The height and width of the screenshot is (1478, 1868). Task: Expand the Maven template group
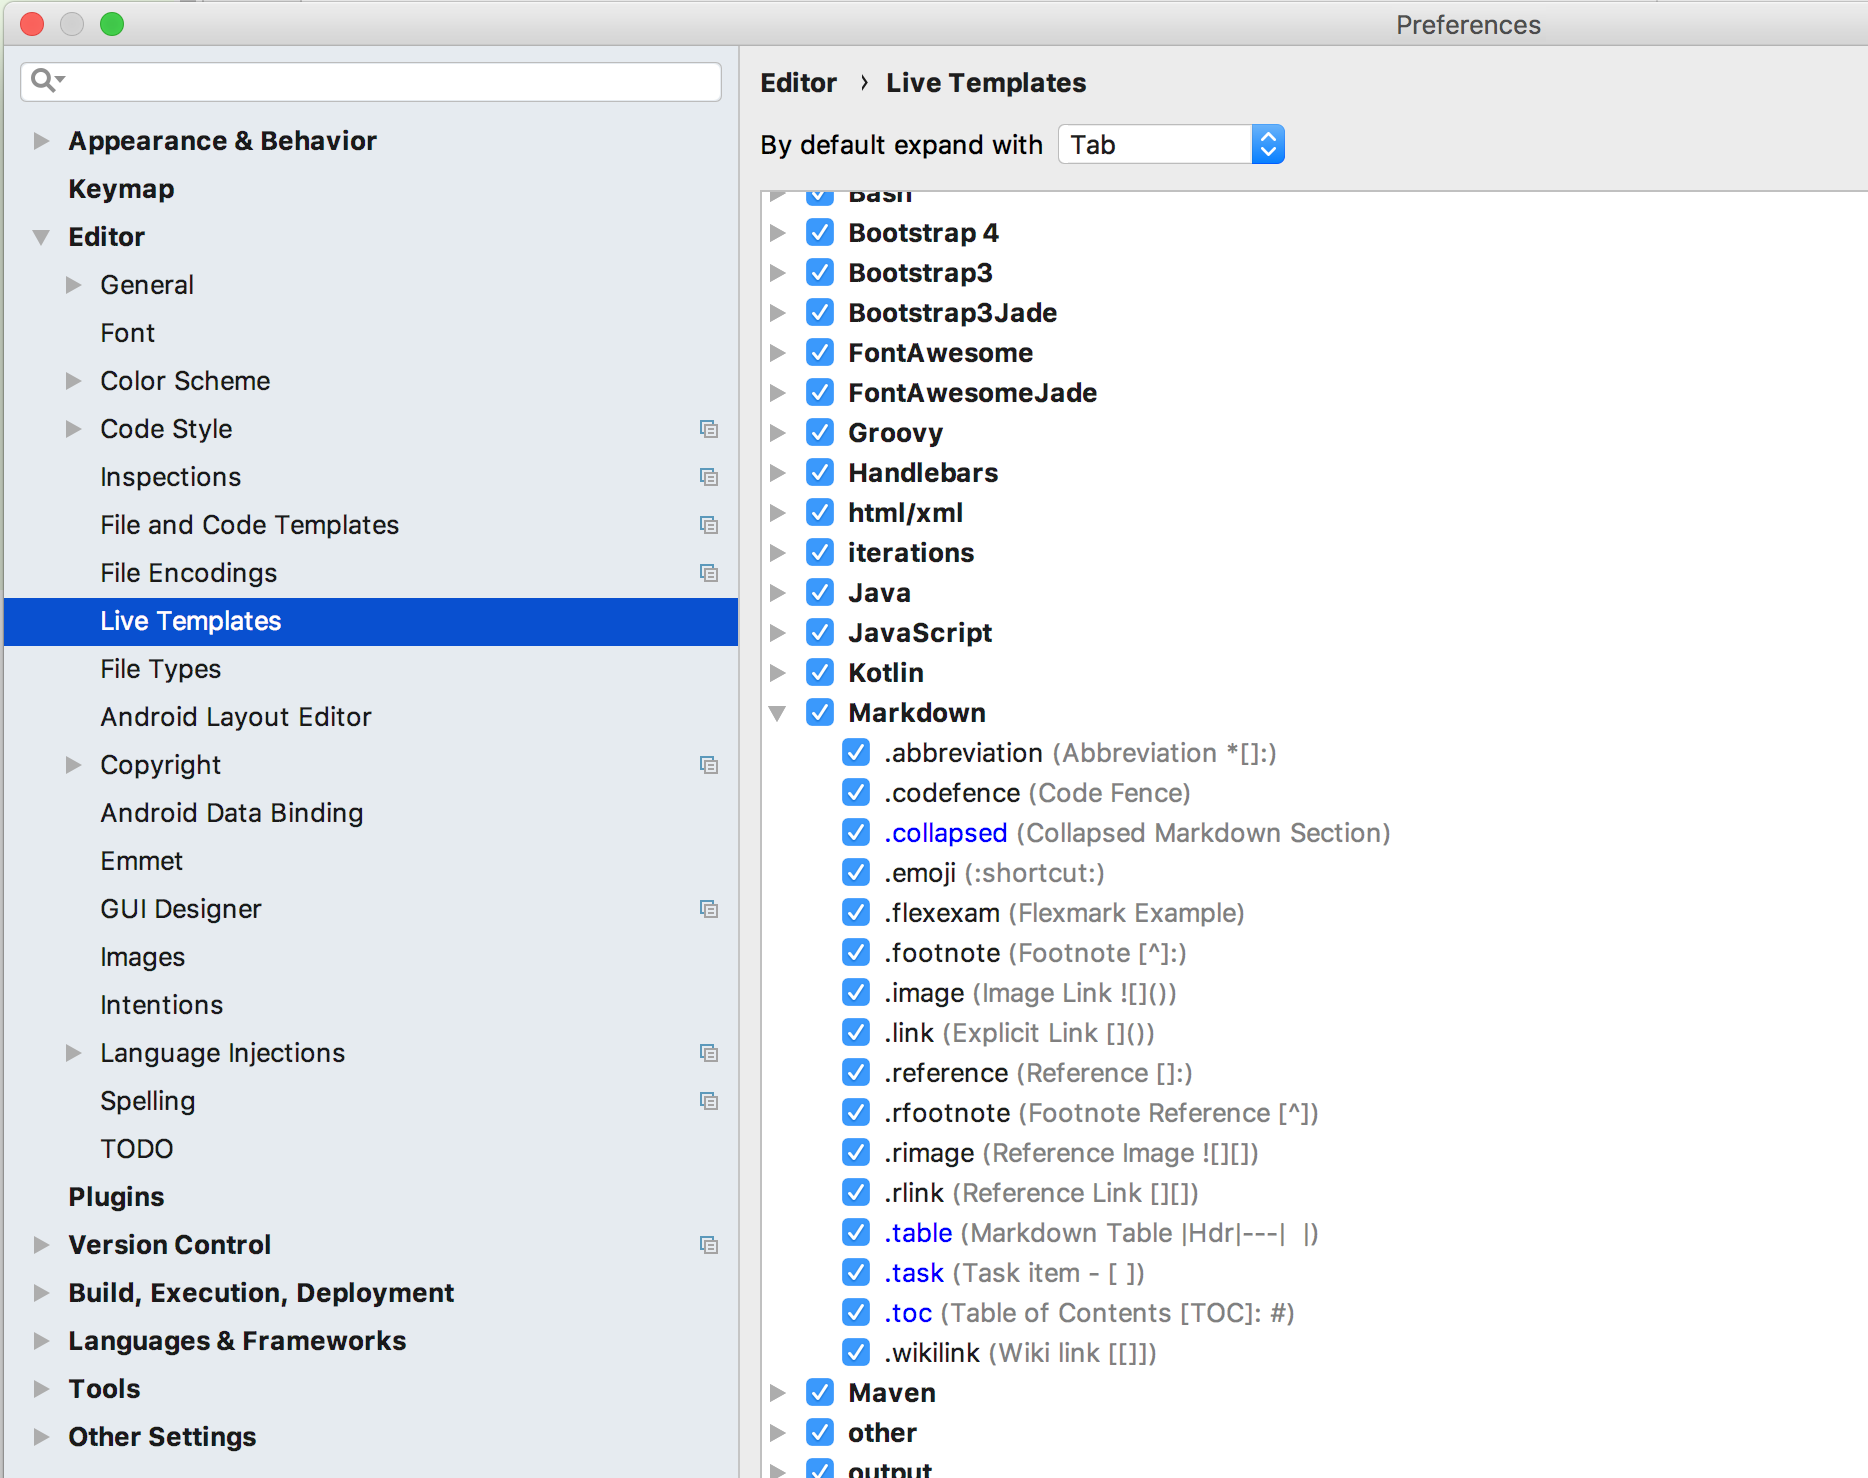(x=777, y=1393)
